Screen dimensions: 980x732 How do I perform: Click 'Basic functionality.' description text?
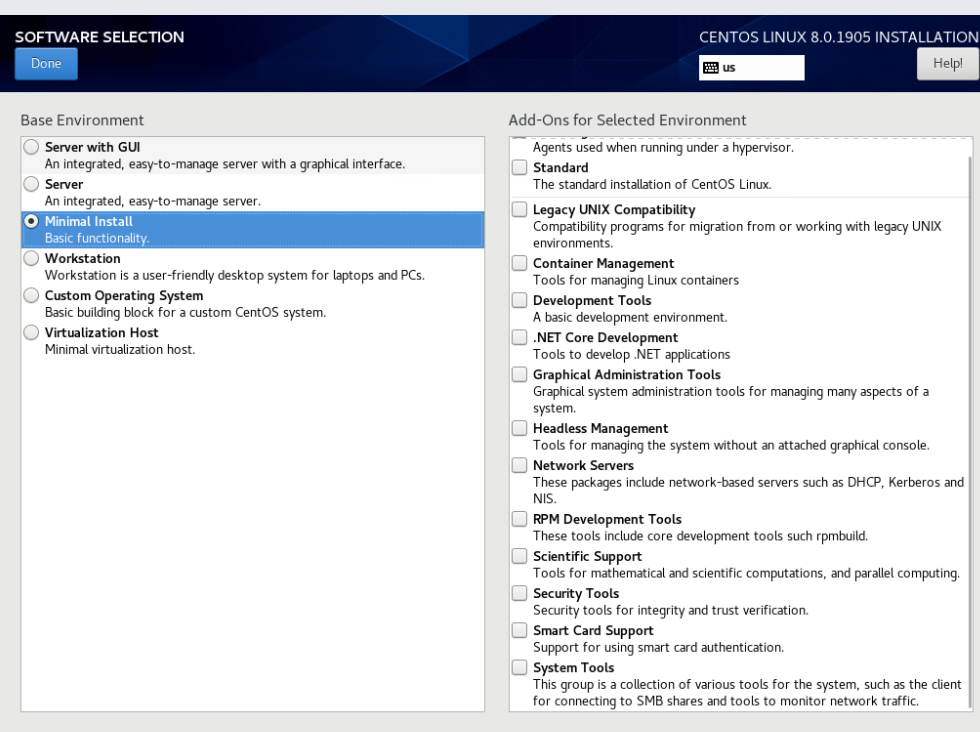(97, 238)
